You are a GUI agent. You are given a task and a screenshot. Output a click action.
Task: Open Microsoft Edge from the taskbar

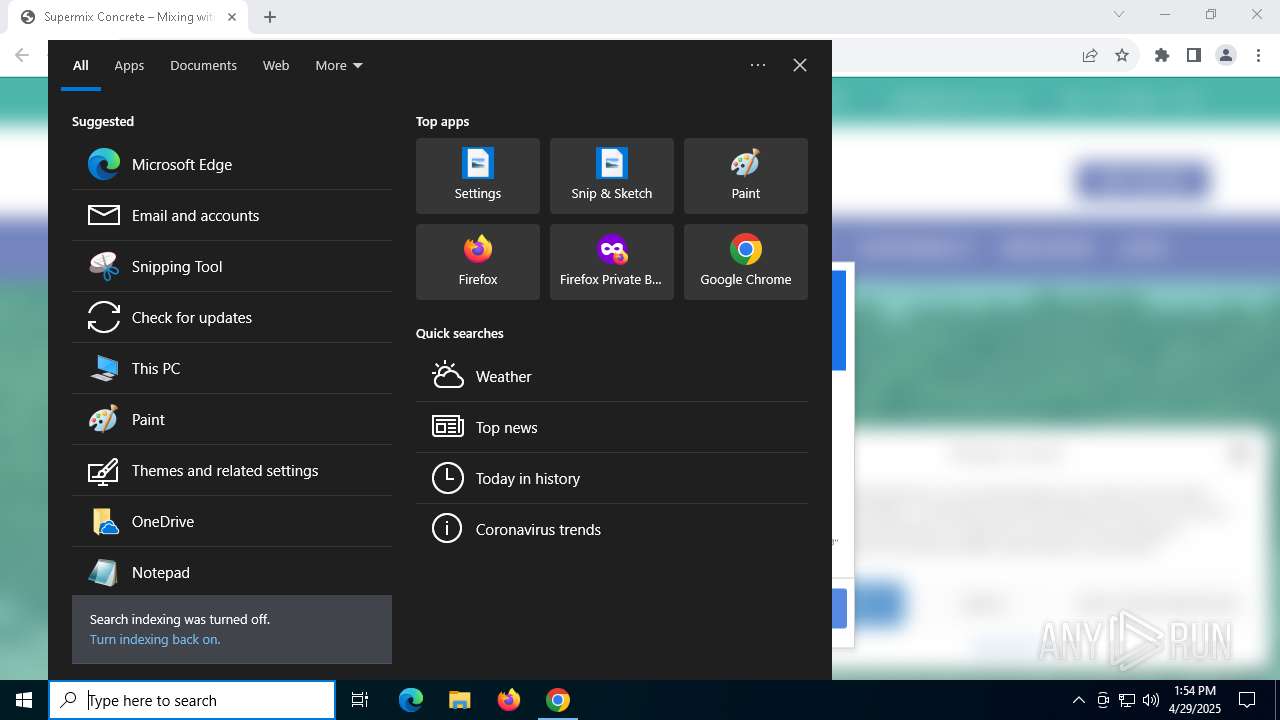411,700
